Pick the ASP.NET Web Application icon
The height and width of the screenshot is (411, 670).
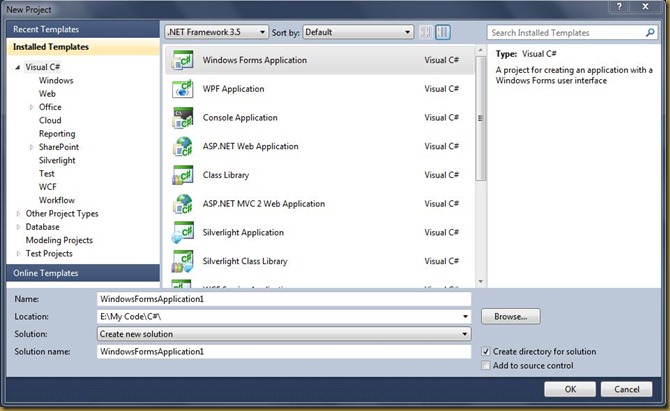pos(182,146)
